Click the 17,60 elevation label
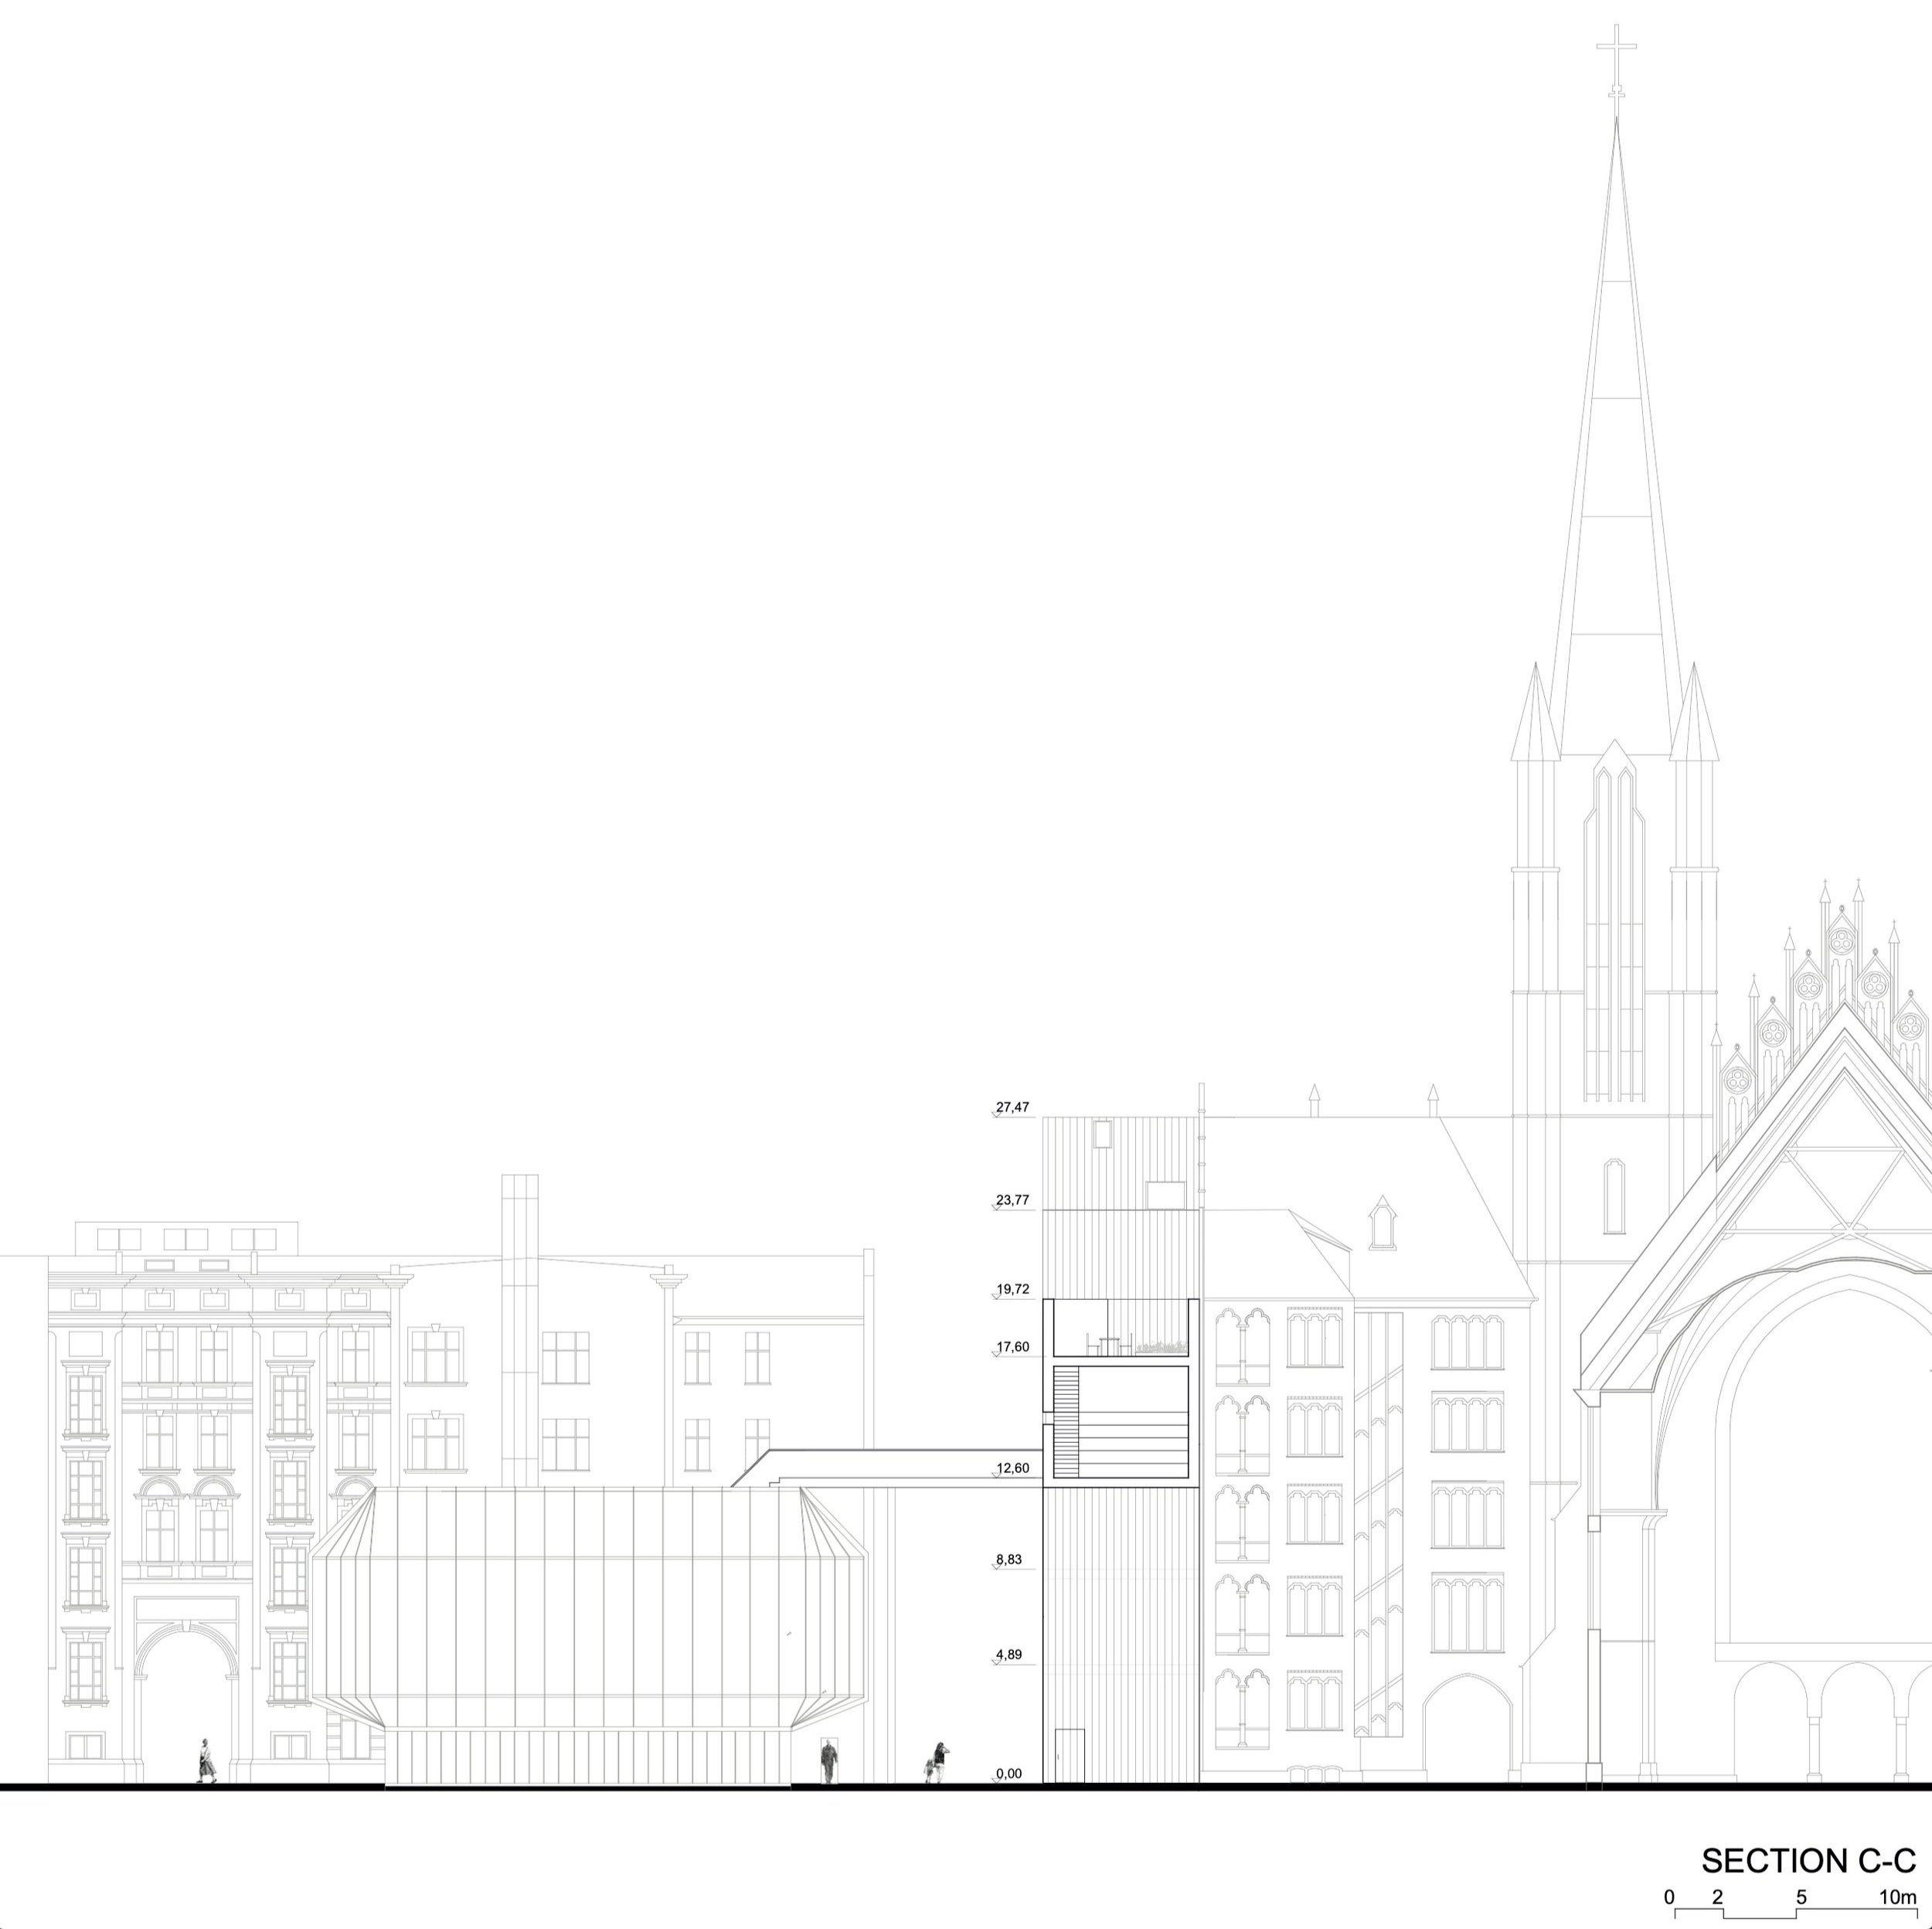Screen dimensions: 1932x1929 (1012, 1346)
